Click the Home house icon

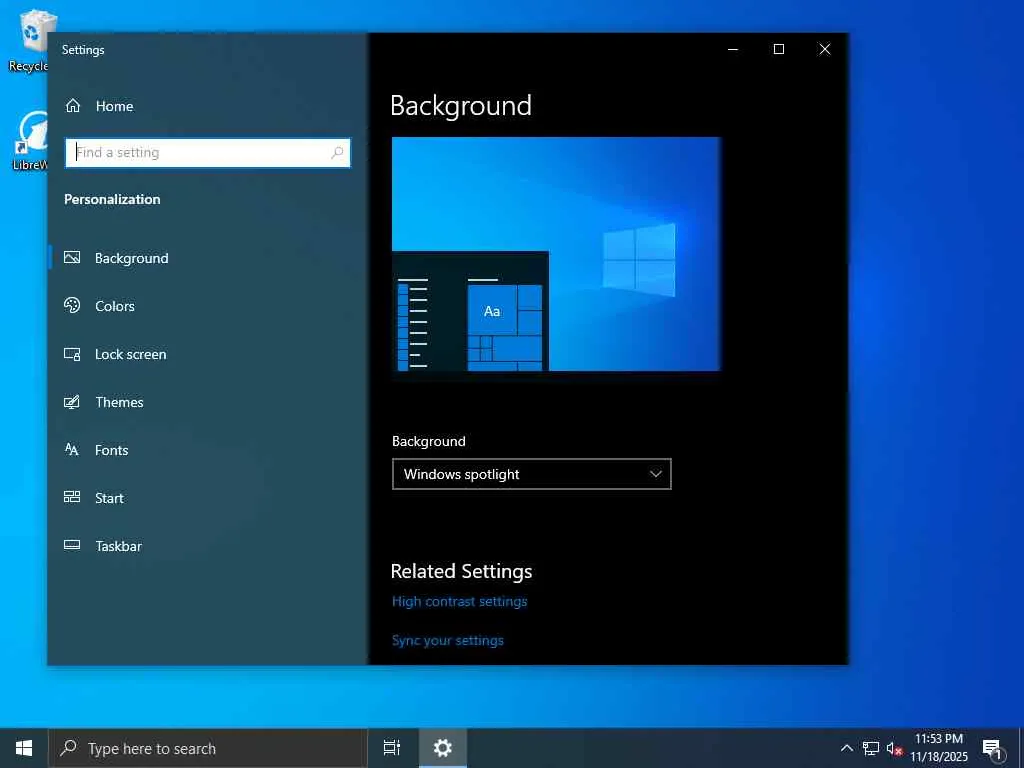pos(73,106)
